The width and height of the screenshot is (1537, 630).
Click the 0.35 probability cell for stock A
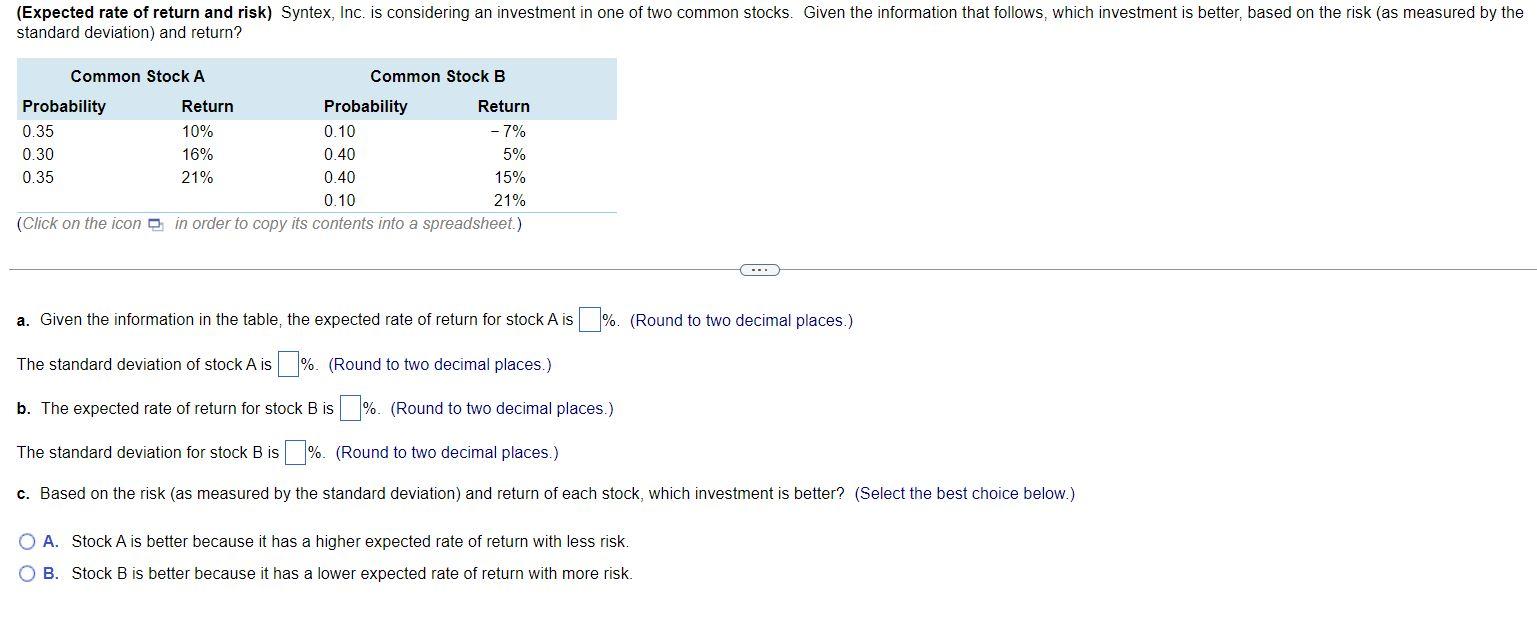point(37,131)
